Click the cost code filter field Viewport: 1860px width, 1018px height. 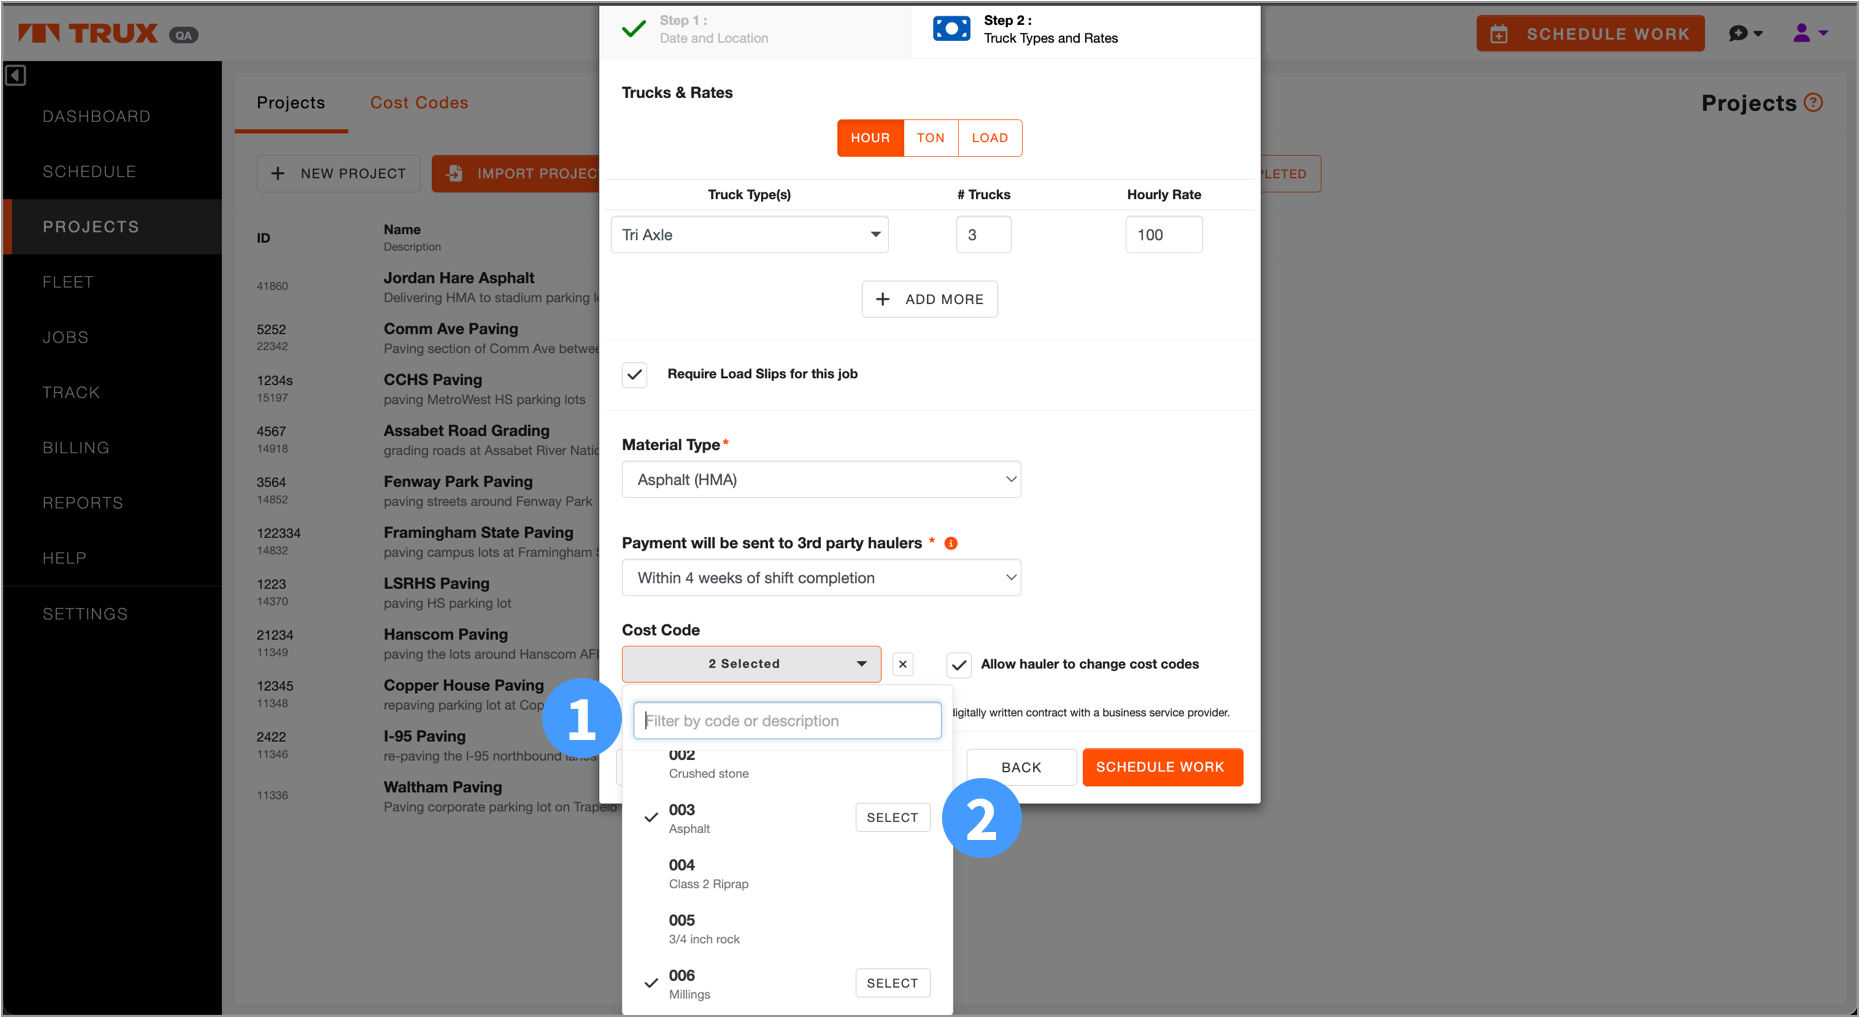coord(787,721)
